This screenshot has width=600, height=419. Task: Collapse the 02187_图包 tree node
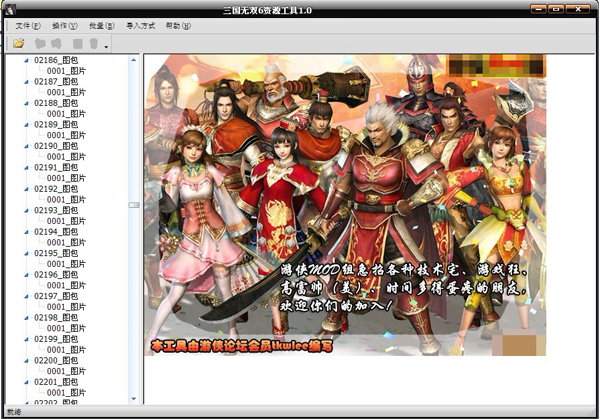(x=26, y=82)
